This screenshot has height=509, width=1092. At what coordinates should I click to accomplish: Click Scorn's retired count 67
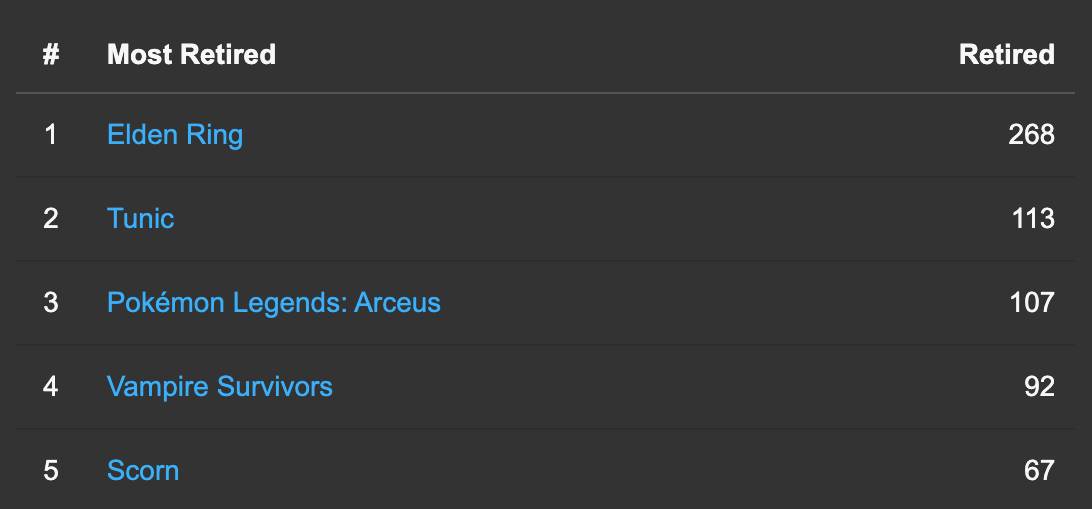[x=1039, y=470]
